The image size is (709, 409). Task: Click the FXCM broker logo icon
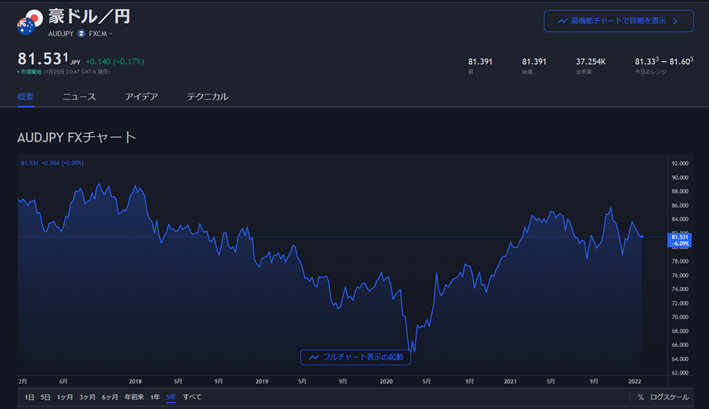click(82, 33)
